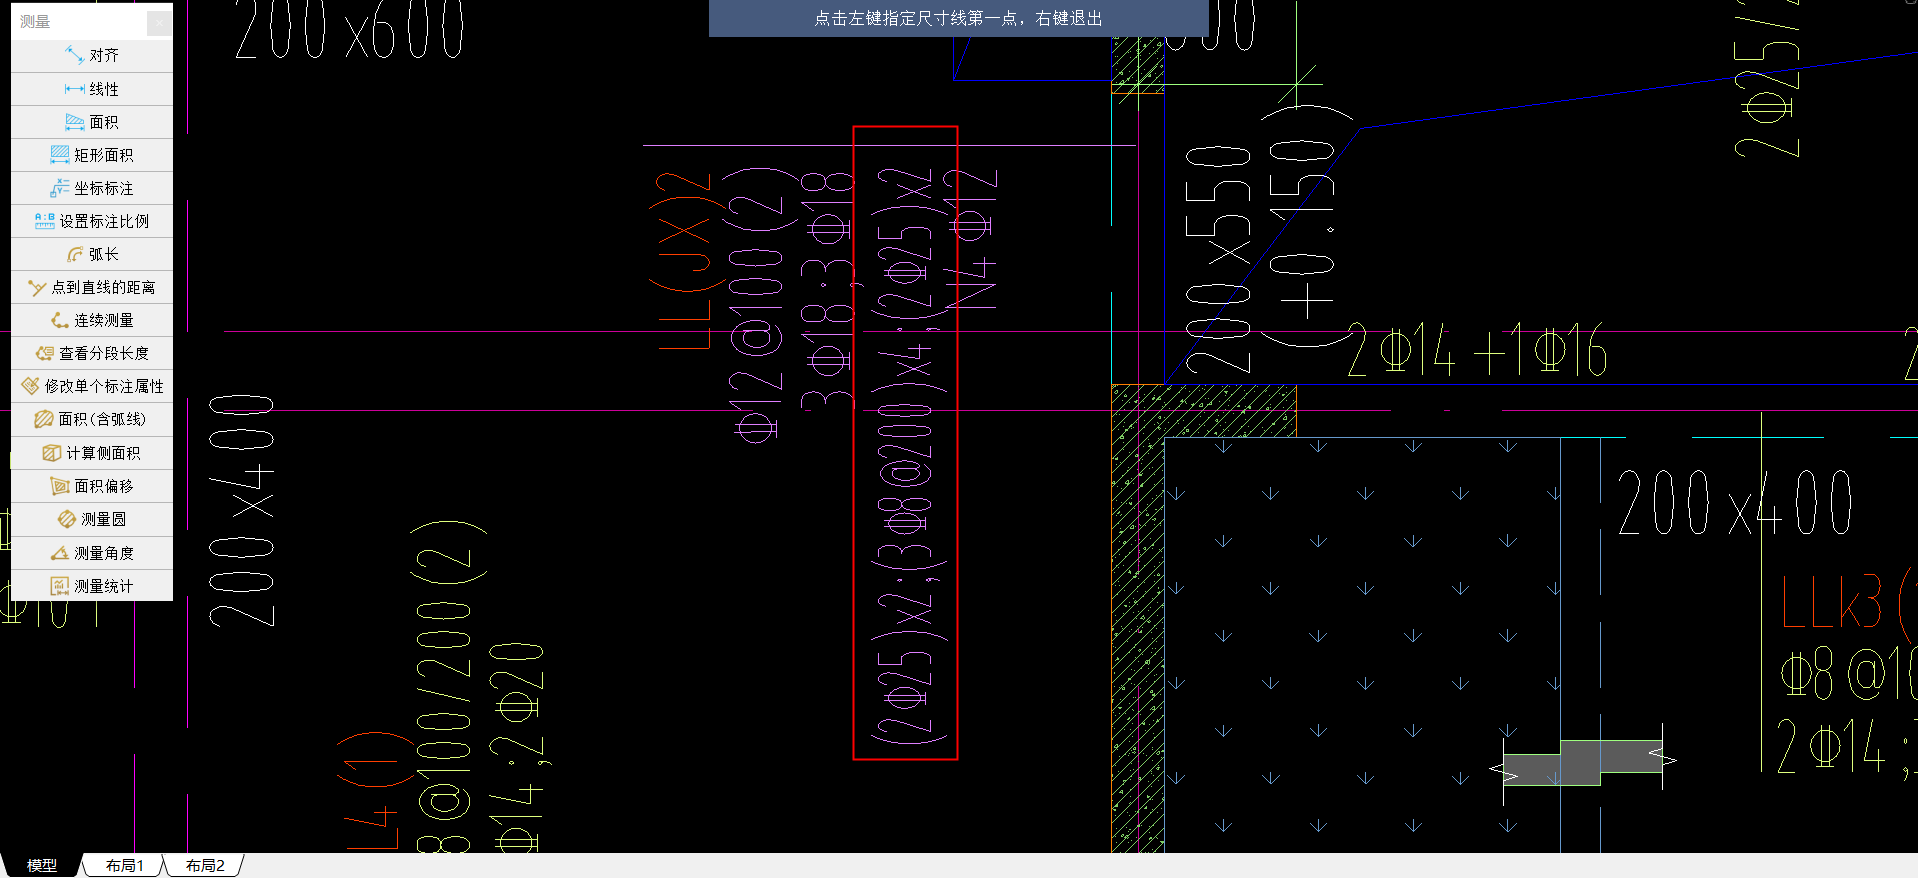The height and width of the screenshot is (878, 1918).
Task: Choose the 面积 area measurement tool
Action: (92, 122)
